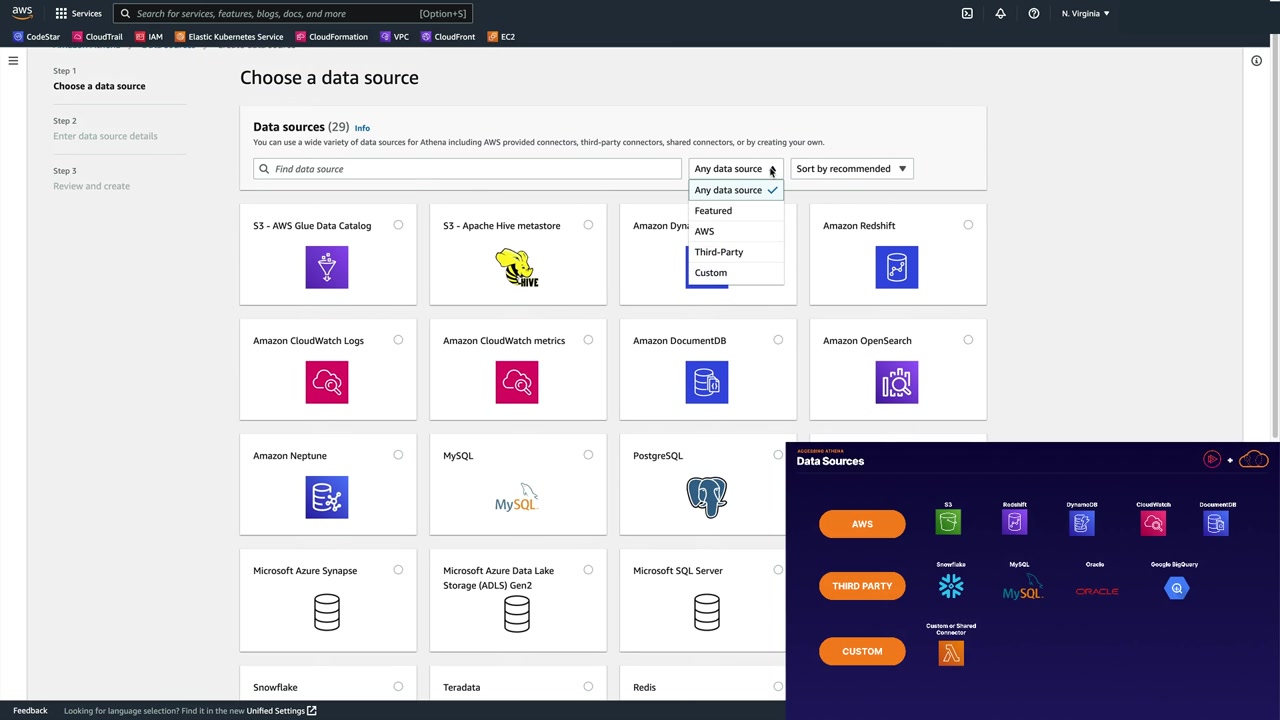Click the MySQL logo icon
1280x720 pixels.
click(x=517, y=497)
